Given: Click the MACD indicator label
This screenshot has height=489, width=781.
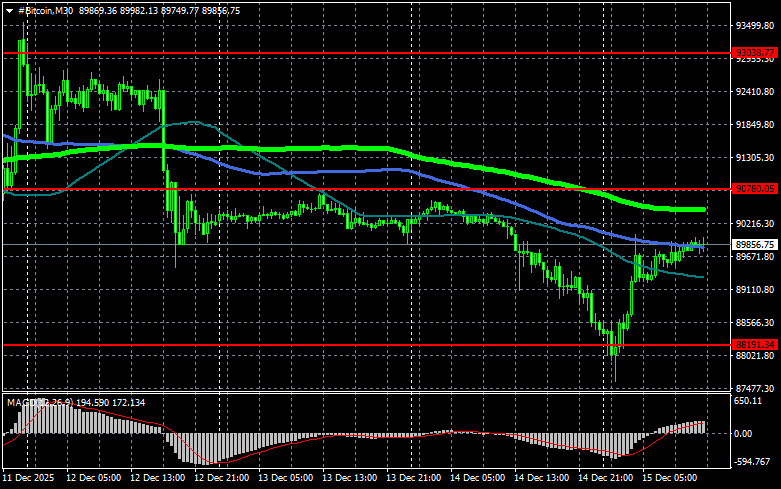Looking at the screenshot, I should [x=22, y=402].
